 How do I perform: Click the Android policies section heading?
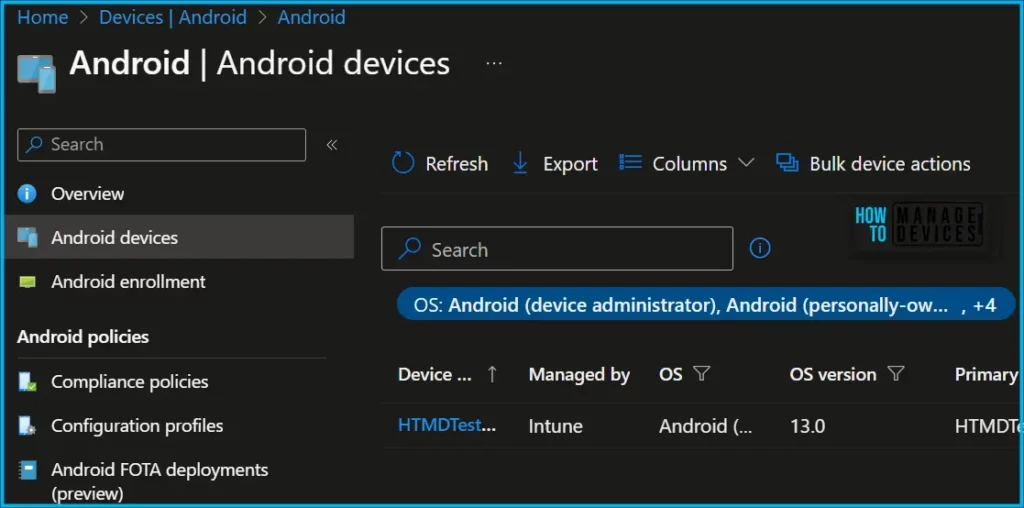pos(83,337)
